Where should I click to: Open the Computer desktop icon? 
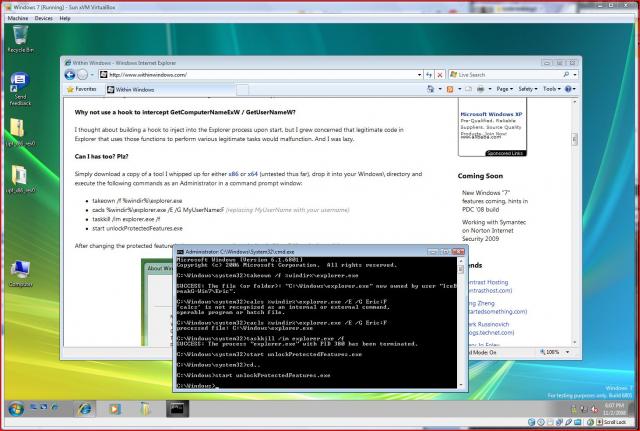(x=20, y=273)
